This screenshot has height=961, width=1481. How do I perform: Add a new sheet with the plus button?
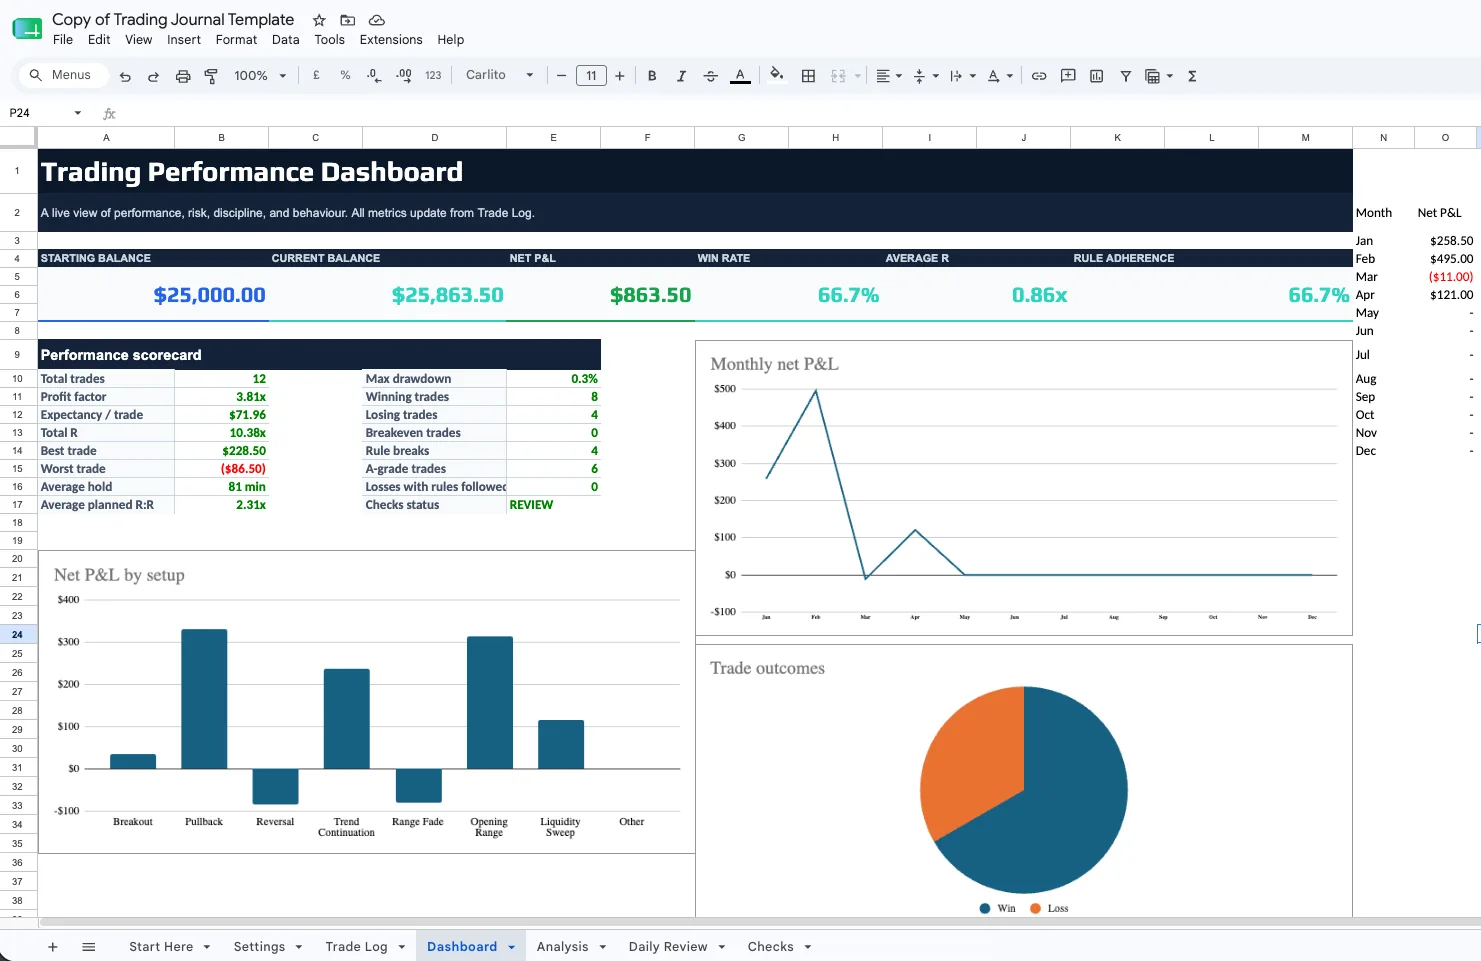point(53,947)
